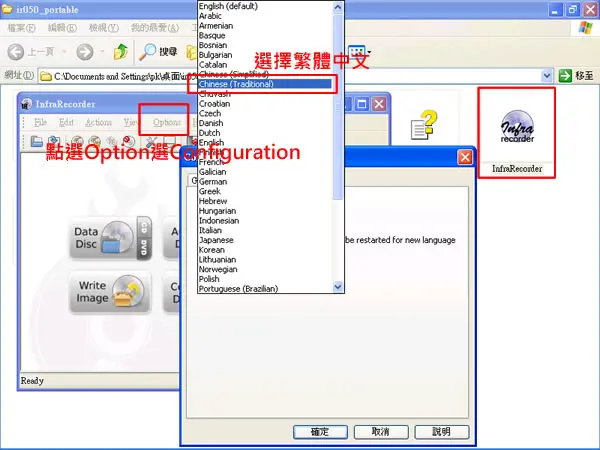This screenshot has width=600, height=450.
Task: Click the 說明 Help button
Action: tap(442, 432)
